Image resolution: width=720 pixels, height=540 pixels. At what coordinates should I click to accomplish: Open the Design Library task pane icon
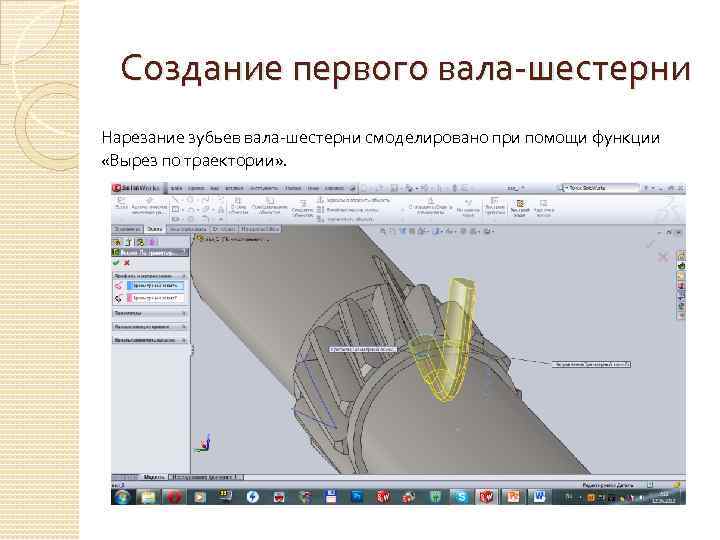coord(681,266)
